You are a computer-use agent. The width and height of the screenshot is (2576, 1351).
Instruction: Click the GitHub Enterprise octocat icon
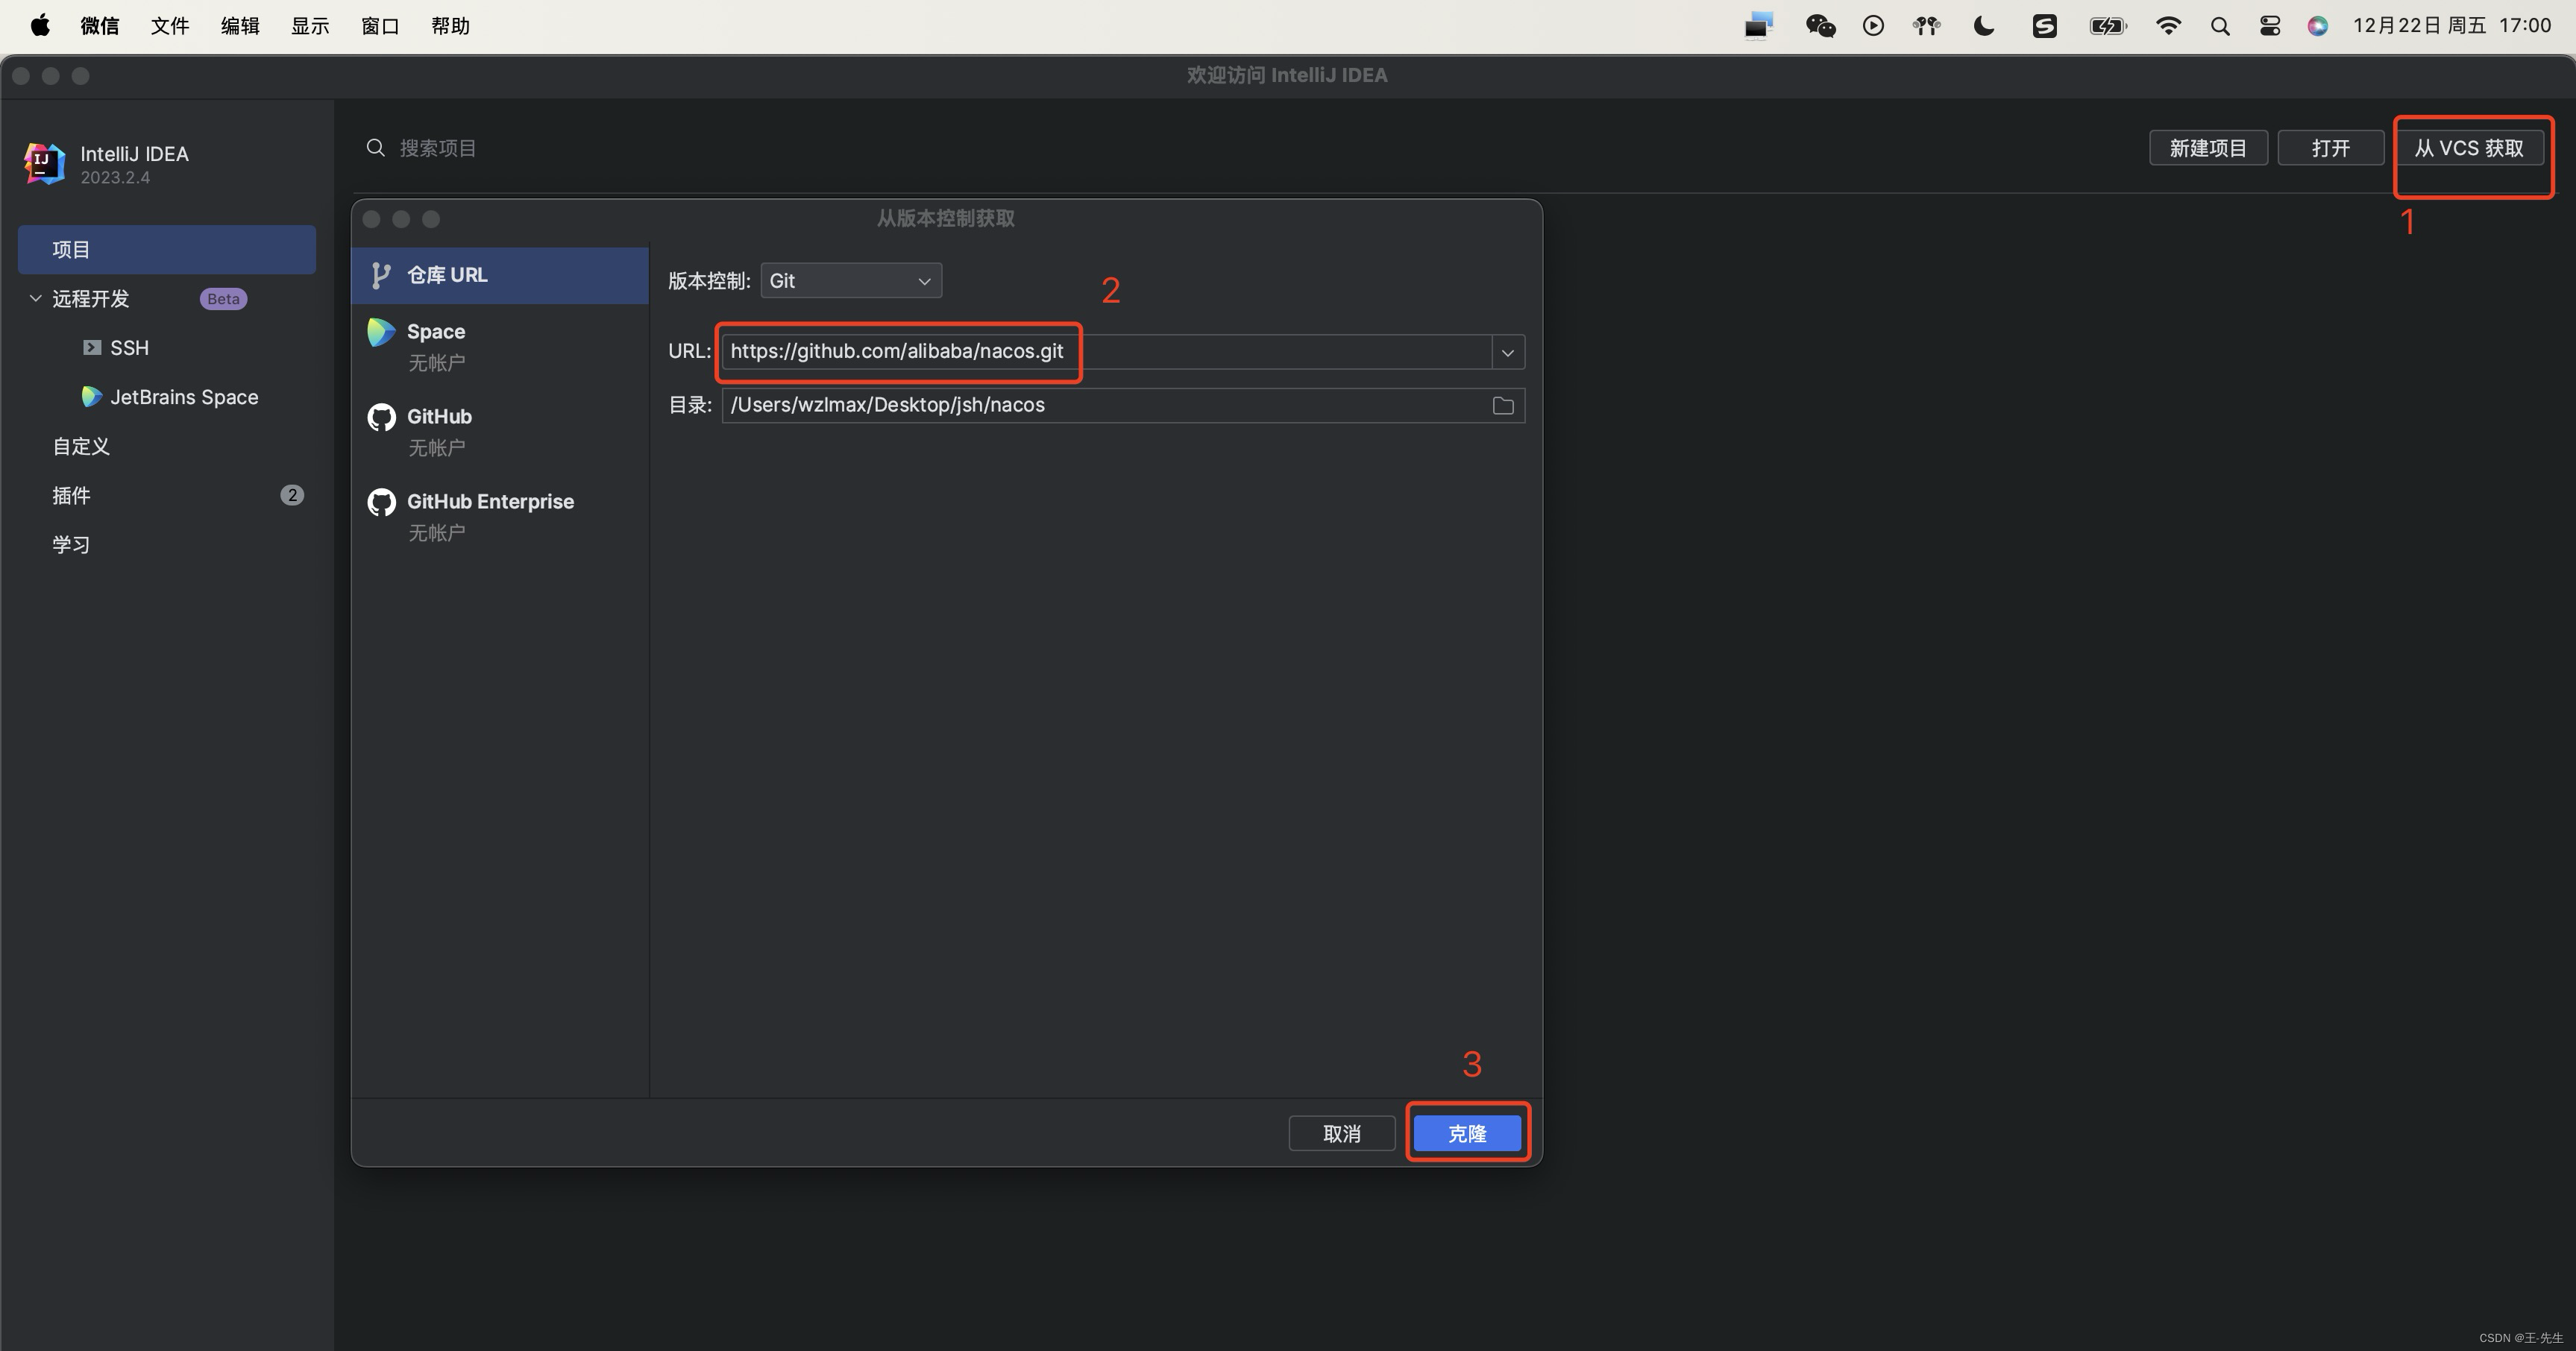point(381,502)
